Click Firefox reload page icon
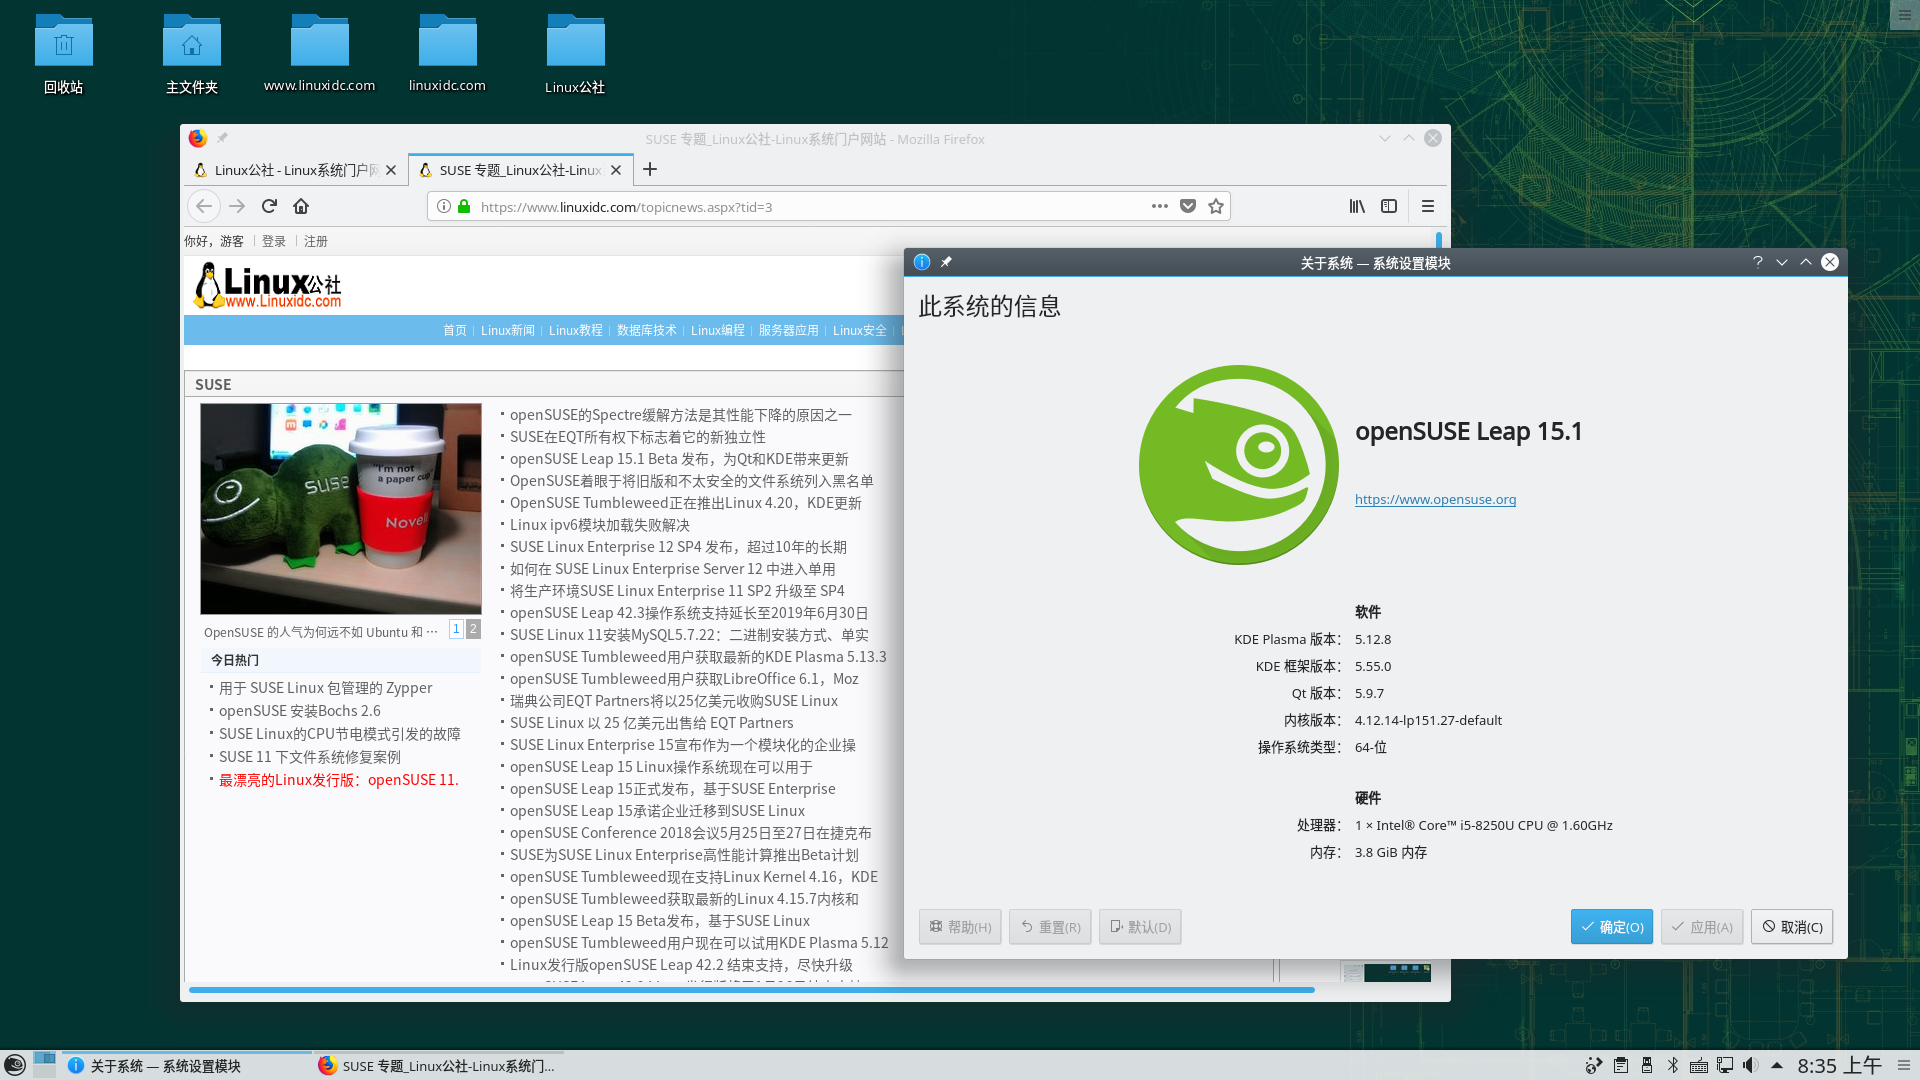The height and width of the screenshot is (1080, 1920). pos(269,206)
